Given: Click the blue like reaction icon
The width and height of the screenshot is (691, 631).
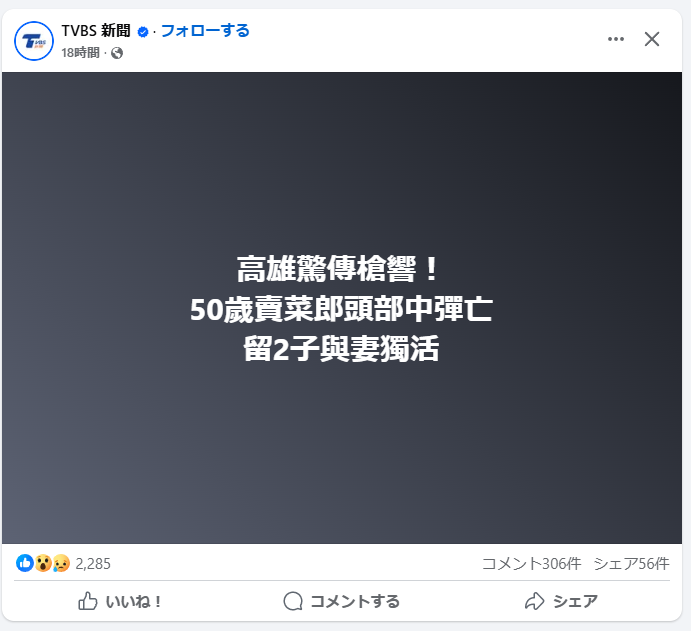Looking at the screenshot, I should pos(25,563).
